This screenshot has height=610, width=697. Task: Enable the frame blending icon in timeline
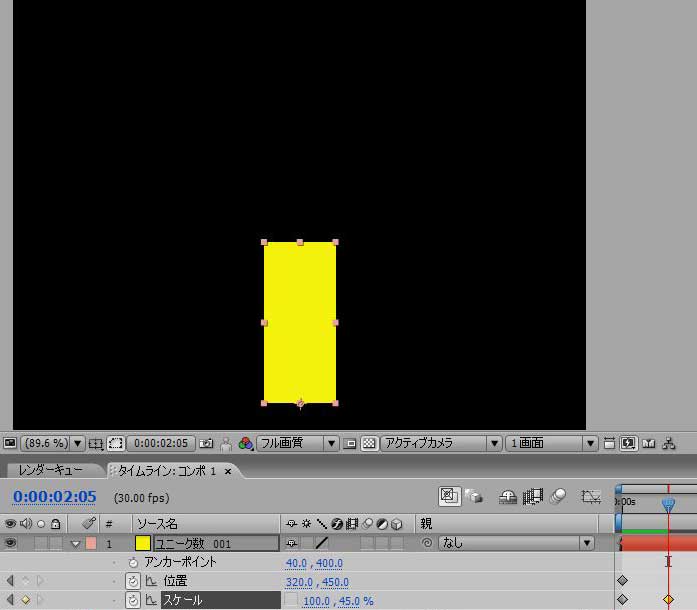pos(533,497)
